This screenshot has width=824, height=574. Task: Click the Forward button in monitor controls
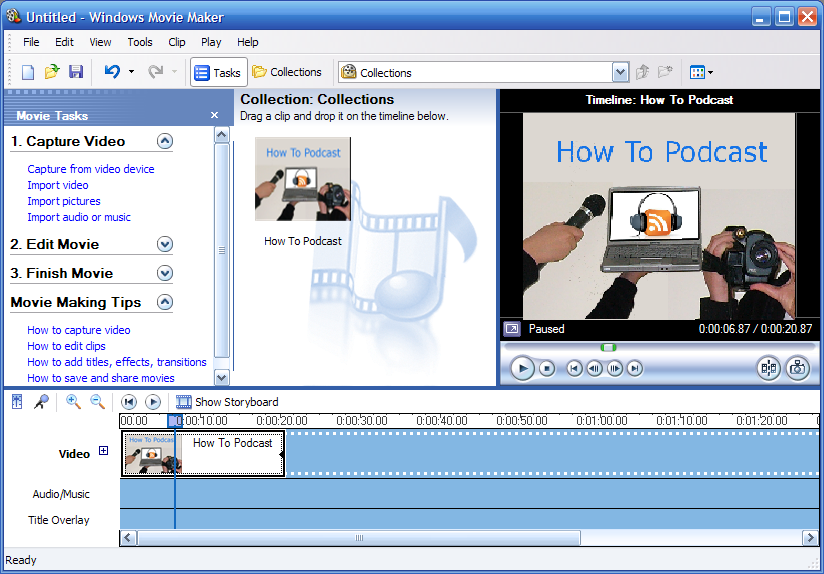tap(635, 368)
